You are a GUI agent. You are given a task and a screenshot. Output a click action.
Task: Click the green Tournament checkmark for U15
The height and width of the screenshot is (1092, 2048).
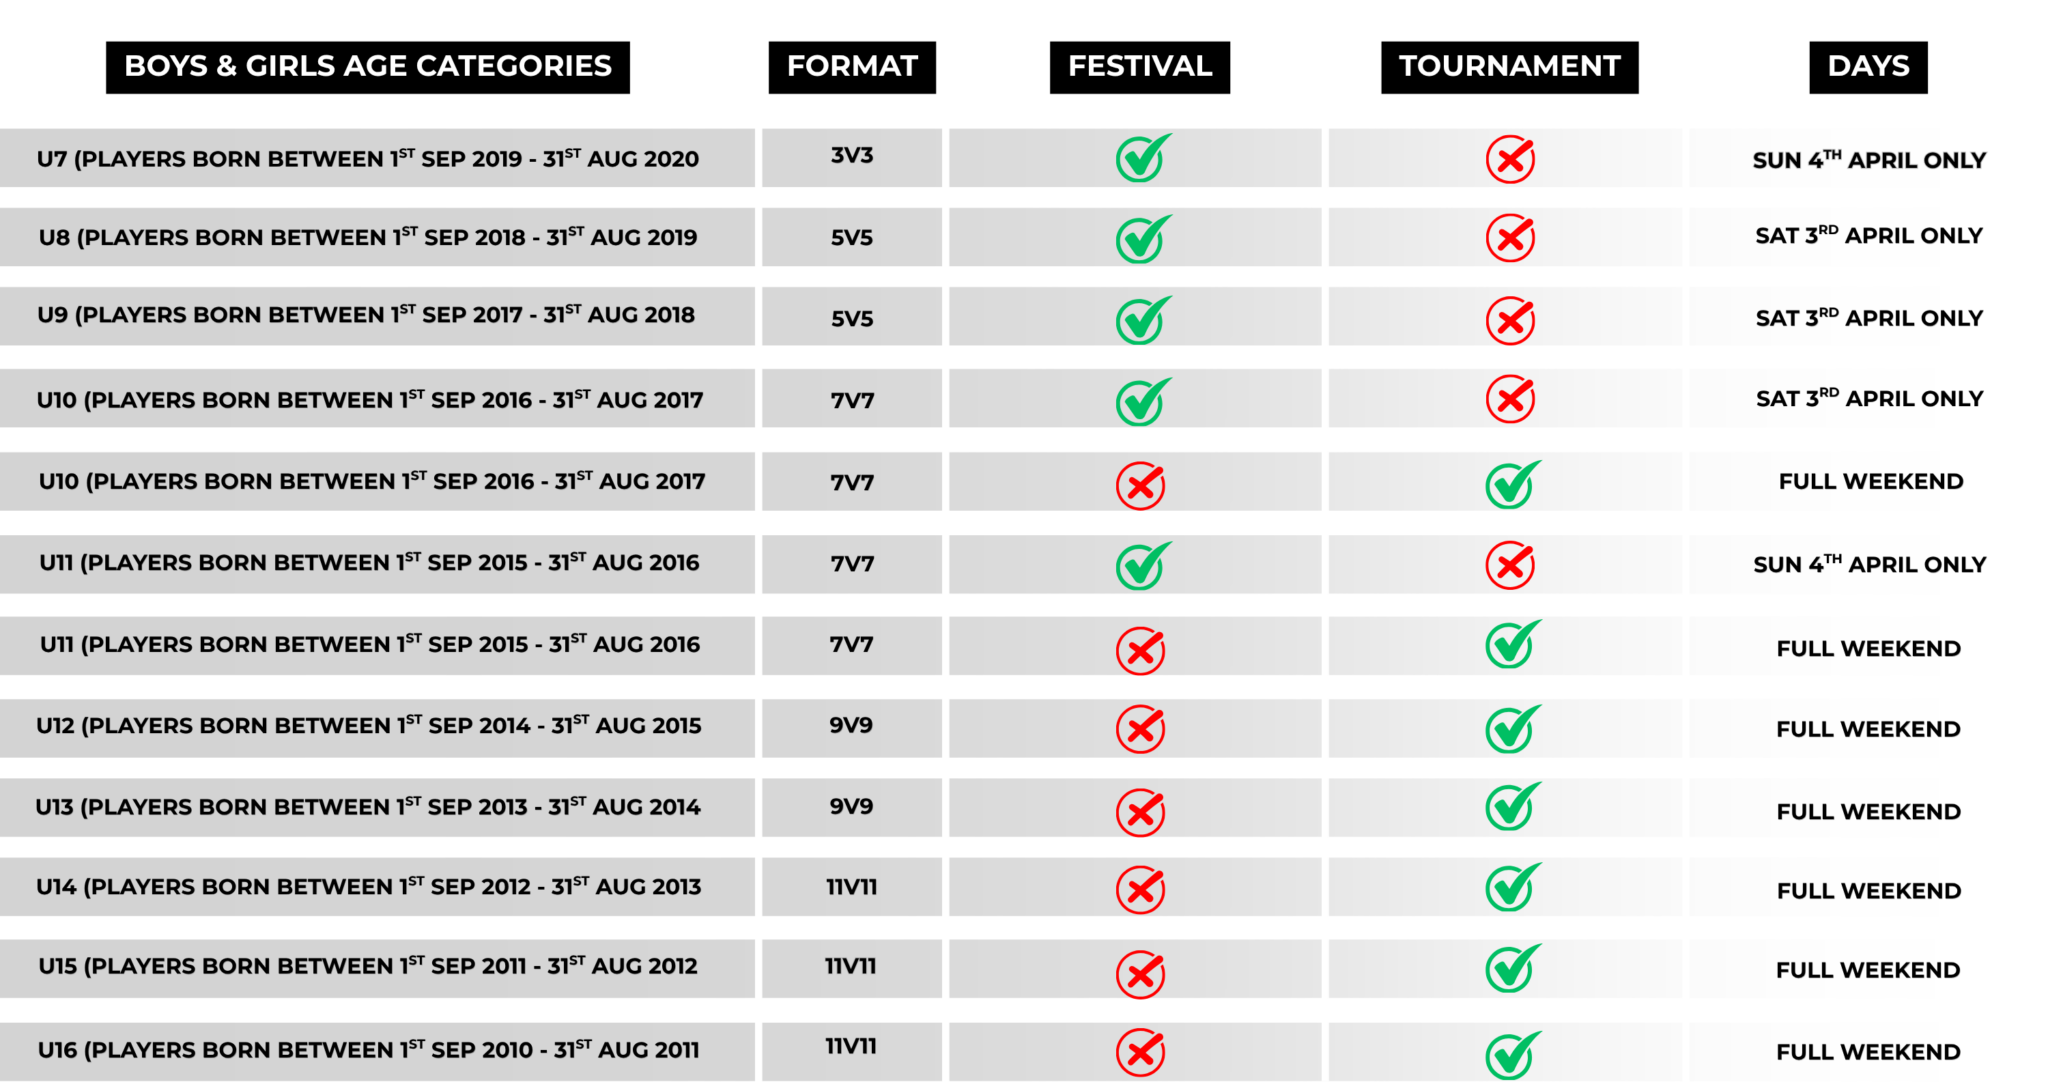[x=1511, y=968]
